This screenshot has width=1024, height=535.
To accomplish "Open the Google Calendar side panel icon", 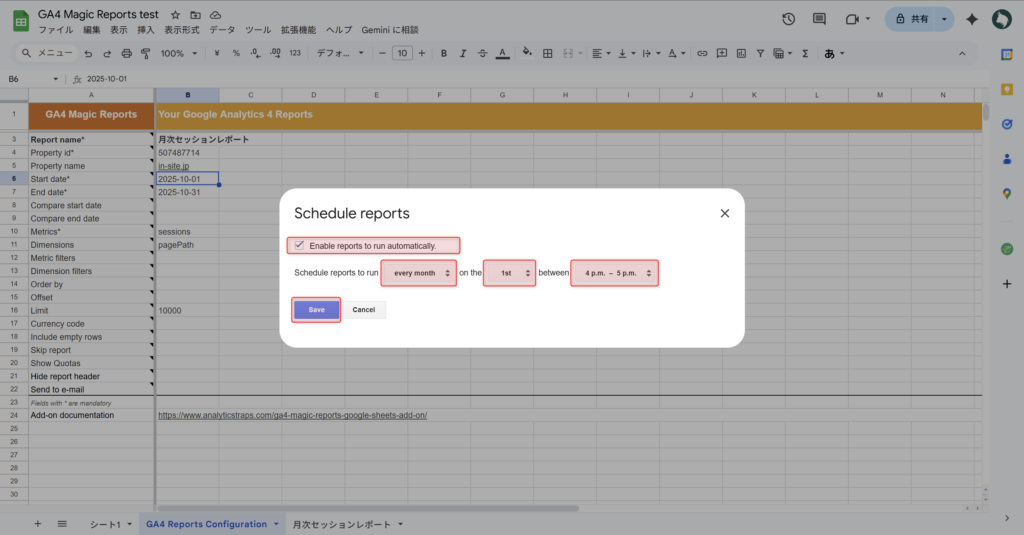I will (1006, 55).
